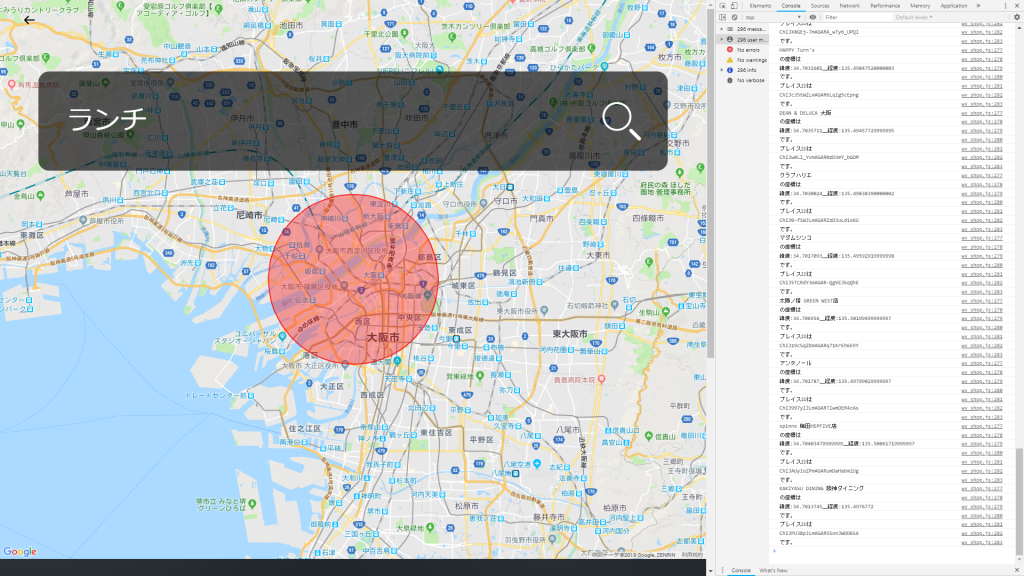Open source link beside 'アンテノール' log
Screen dimensions: 1024x576
tap(982, 363)
